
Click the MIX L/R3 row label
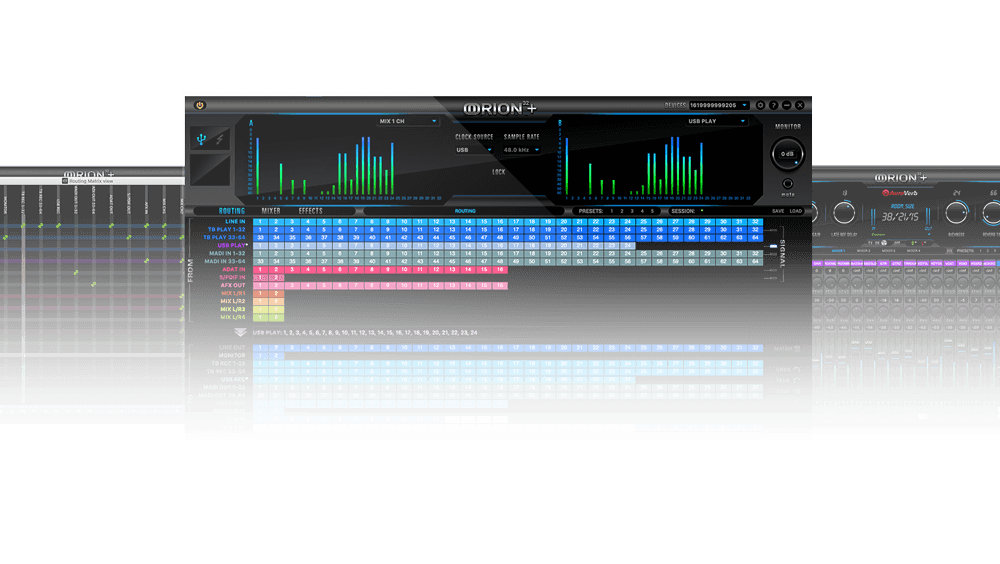point(233,309)
